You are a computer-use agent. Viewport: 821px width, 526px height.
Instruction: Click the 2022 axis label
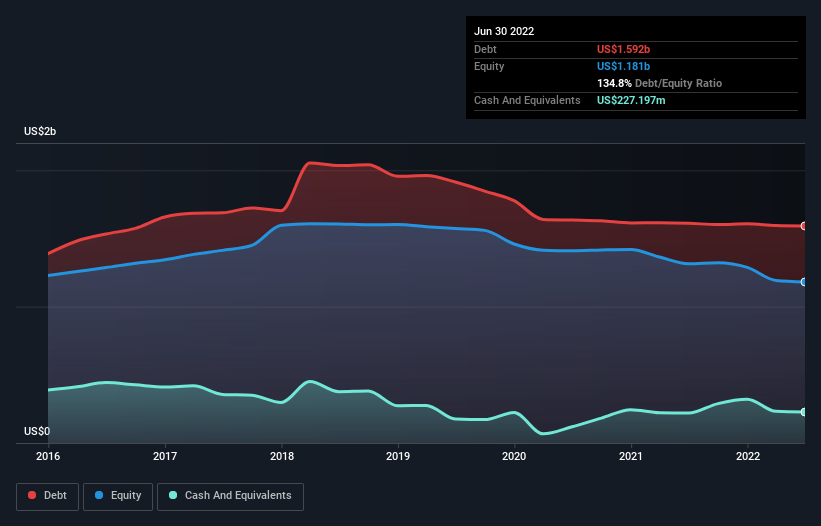click(x=748, y=456)
